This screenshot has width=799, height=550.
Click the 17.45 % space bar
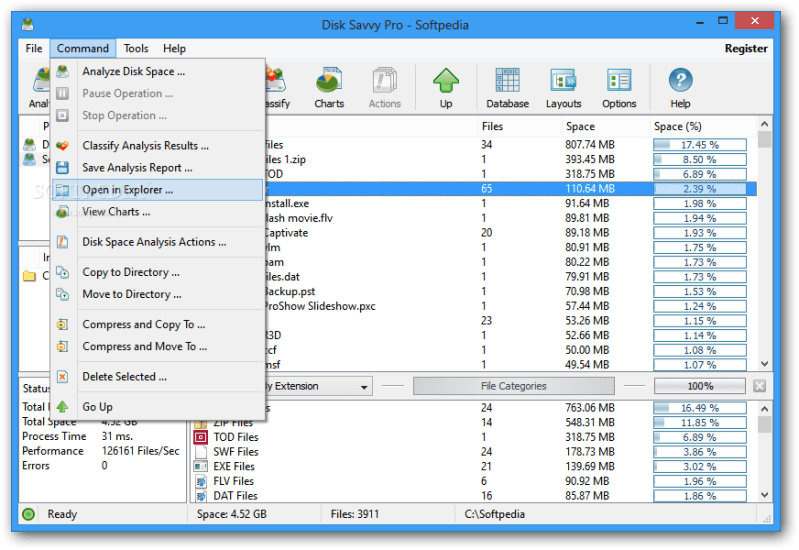point(700,145)
